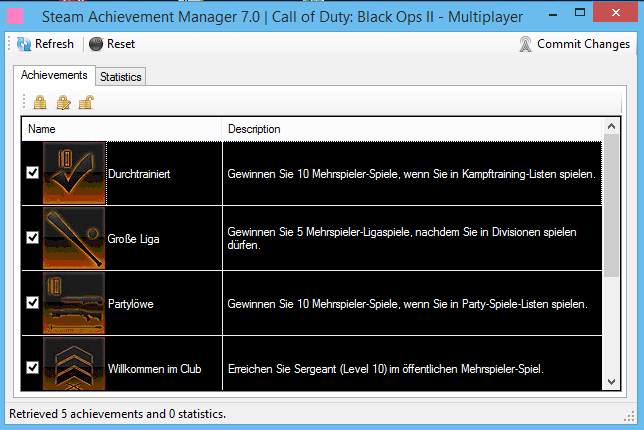Click the vertical scrollbar thumb
This screenshot has width=644, height=430.
coord(611,205)
